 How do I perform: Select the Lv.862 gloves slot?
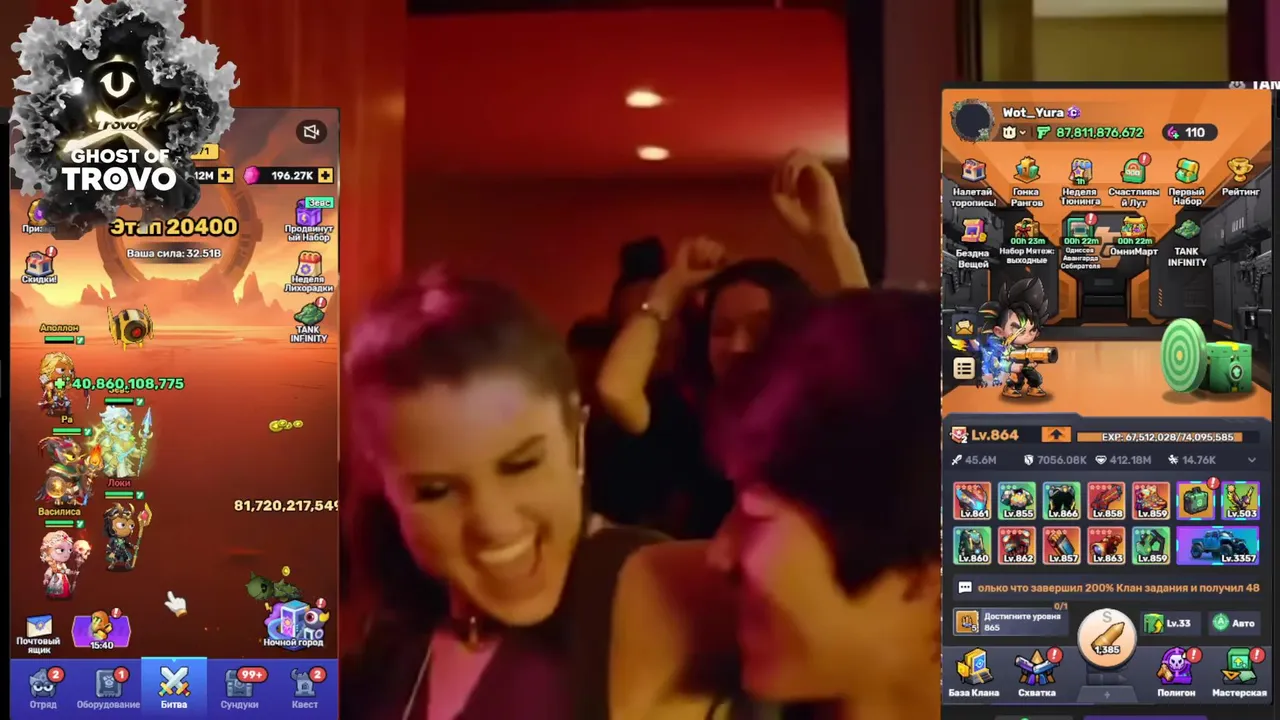tap(1017, 546)
